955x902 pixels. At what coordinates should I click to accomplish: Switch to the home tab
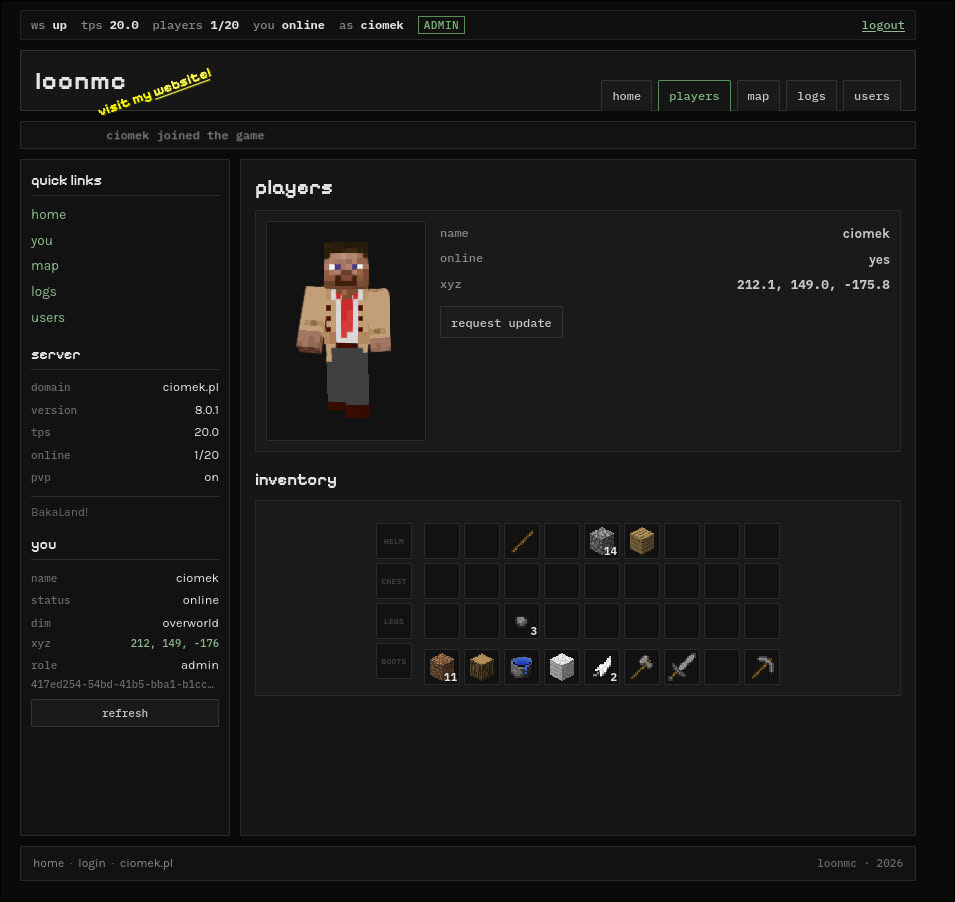[x=626, y=96]
